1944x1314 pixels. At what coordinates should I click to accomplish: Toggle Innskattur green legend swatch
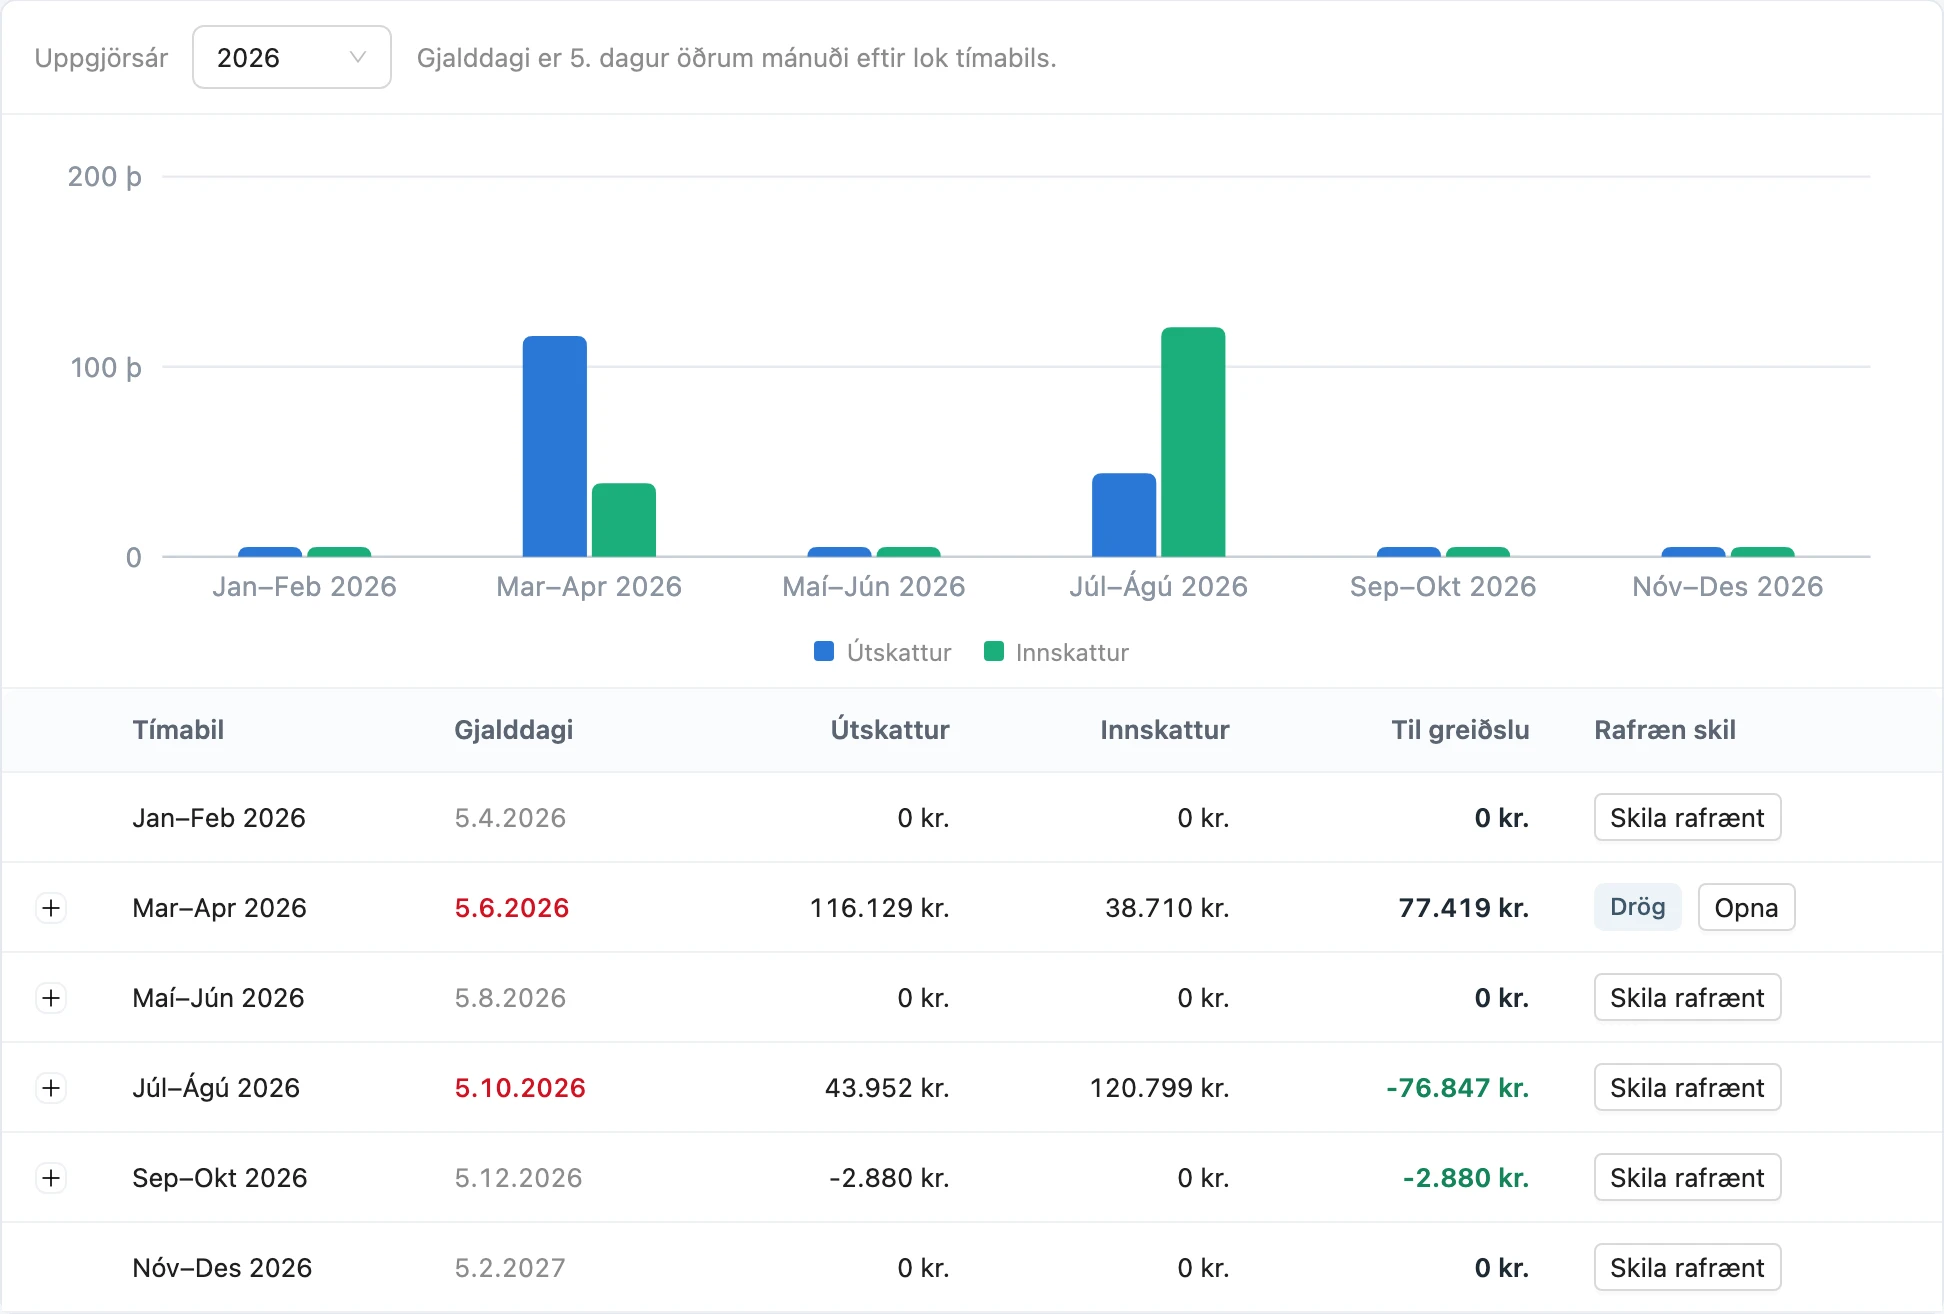pos(993,652)
